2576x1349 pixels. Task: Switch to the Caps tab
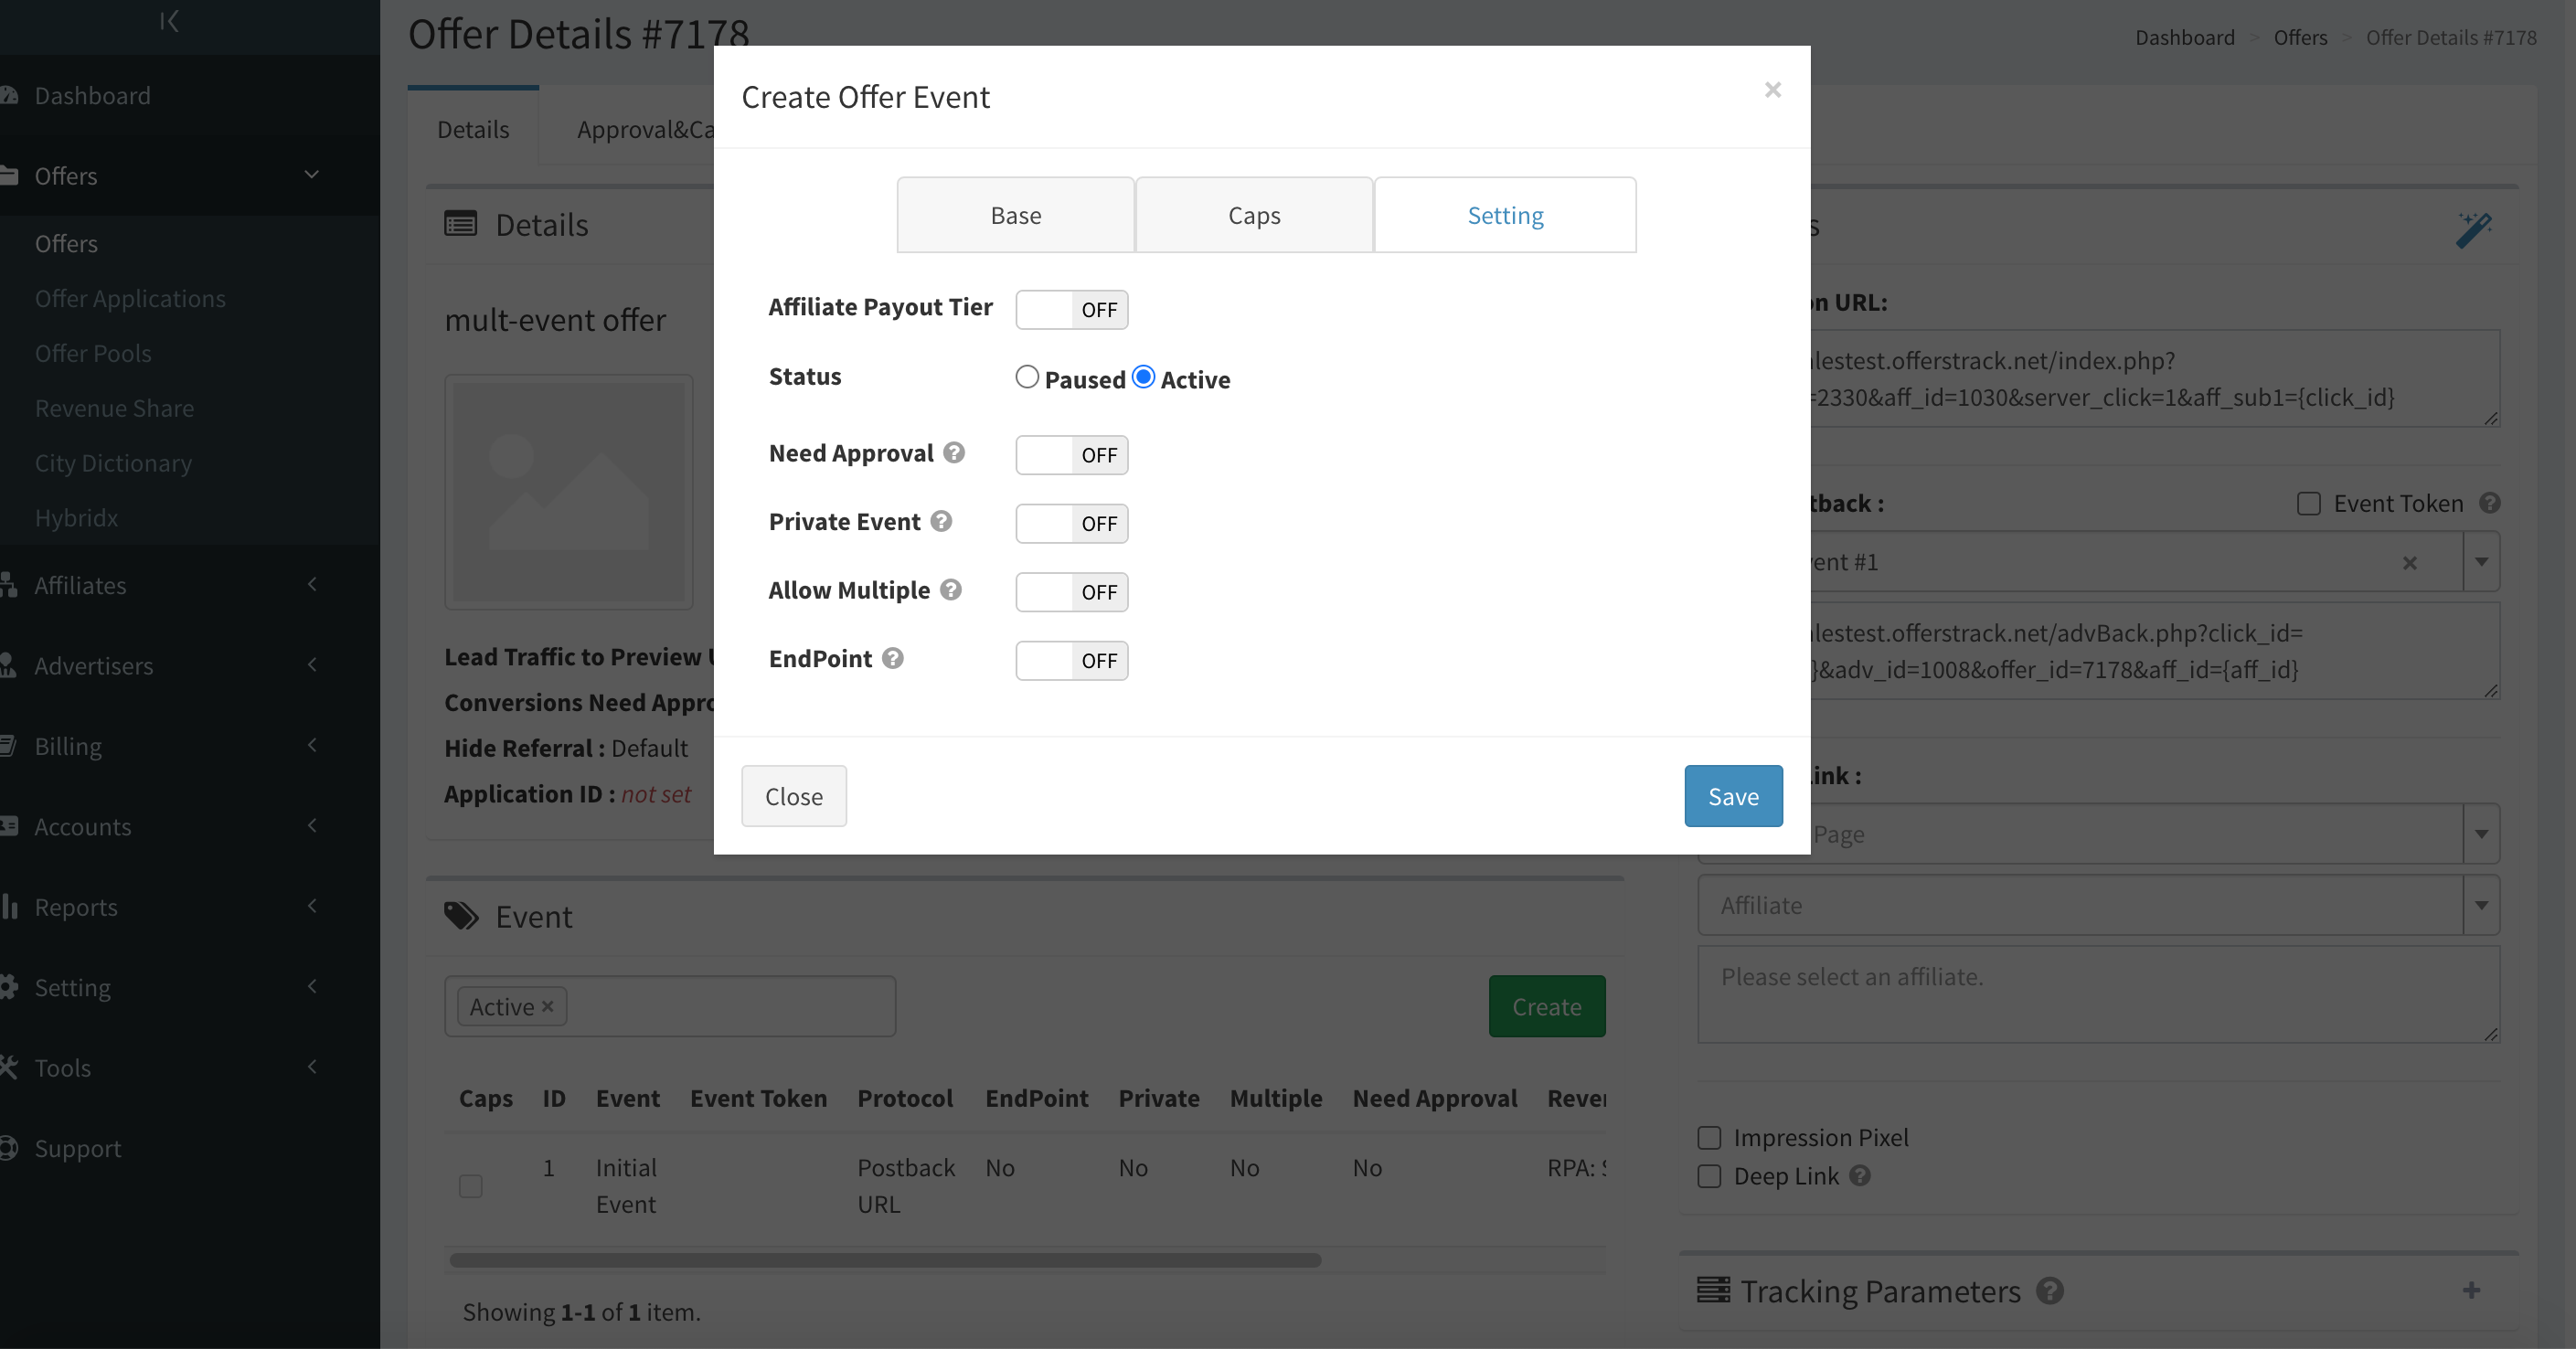point(1254,215)
